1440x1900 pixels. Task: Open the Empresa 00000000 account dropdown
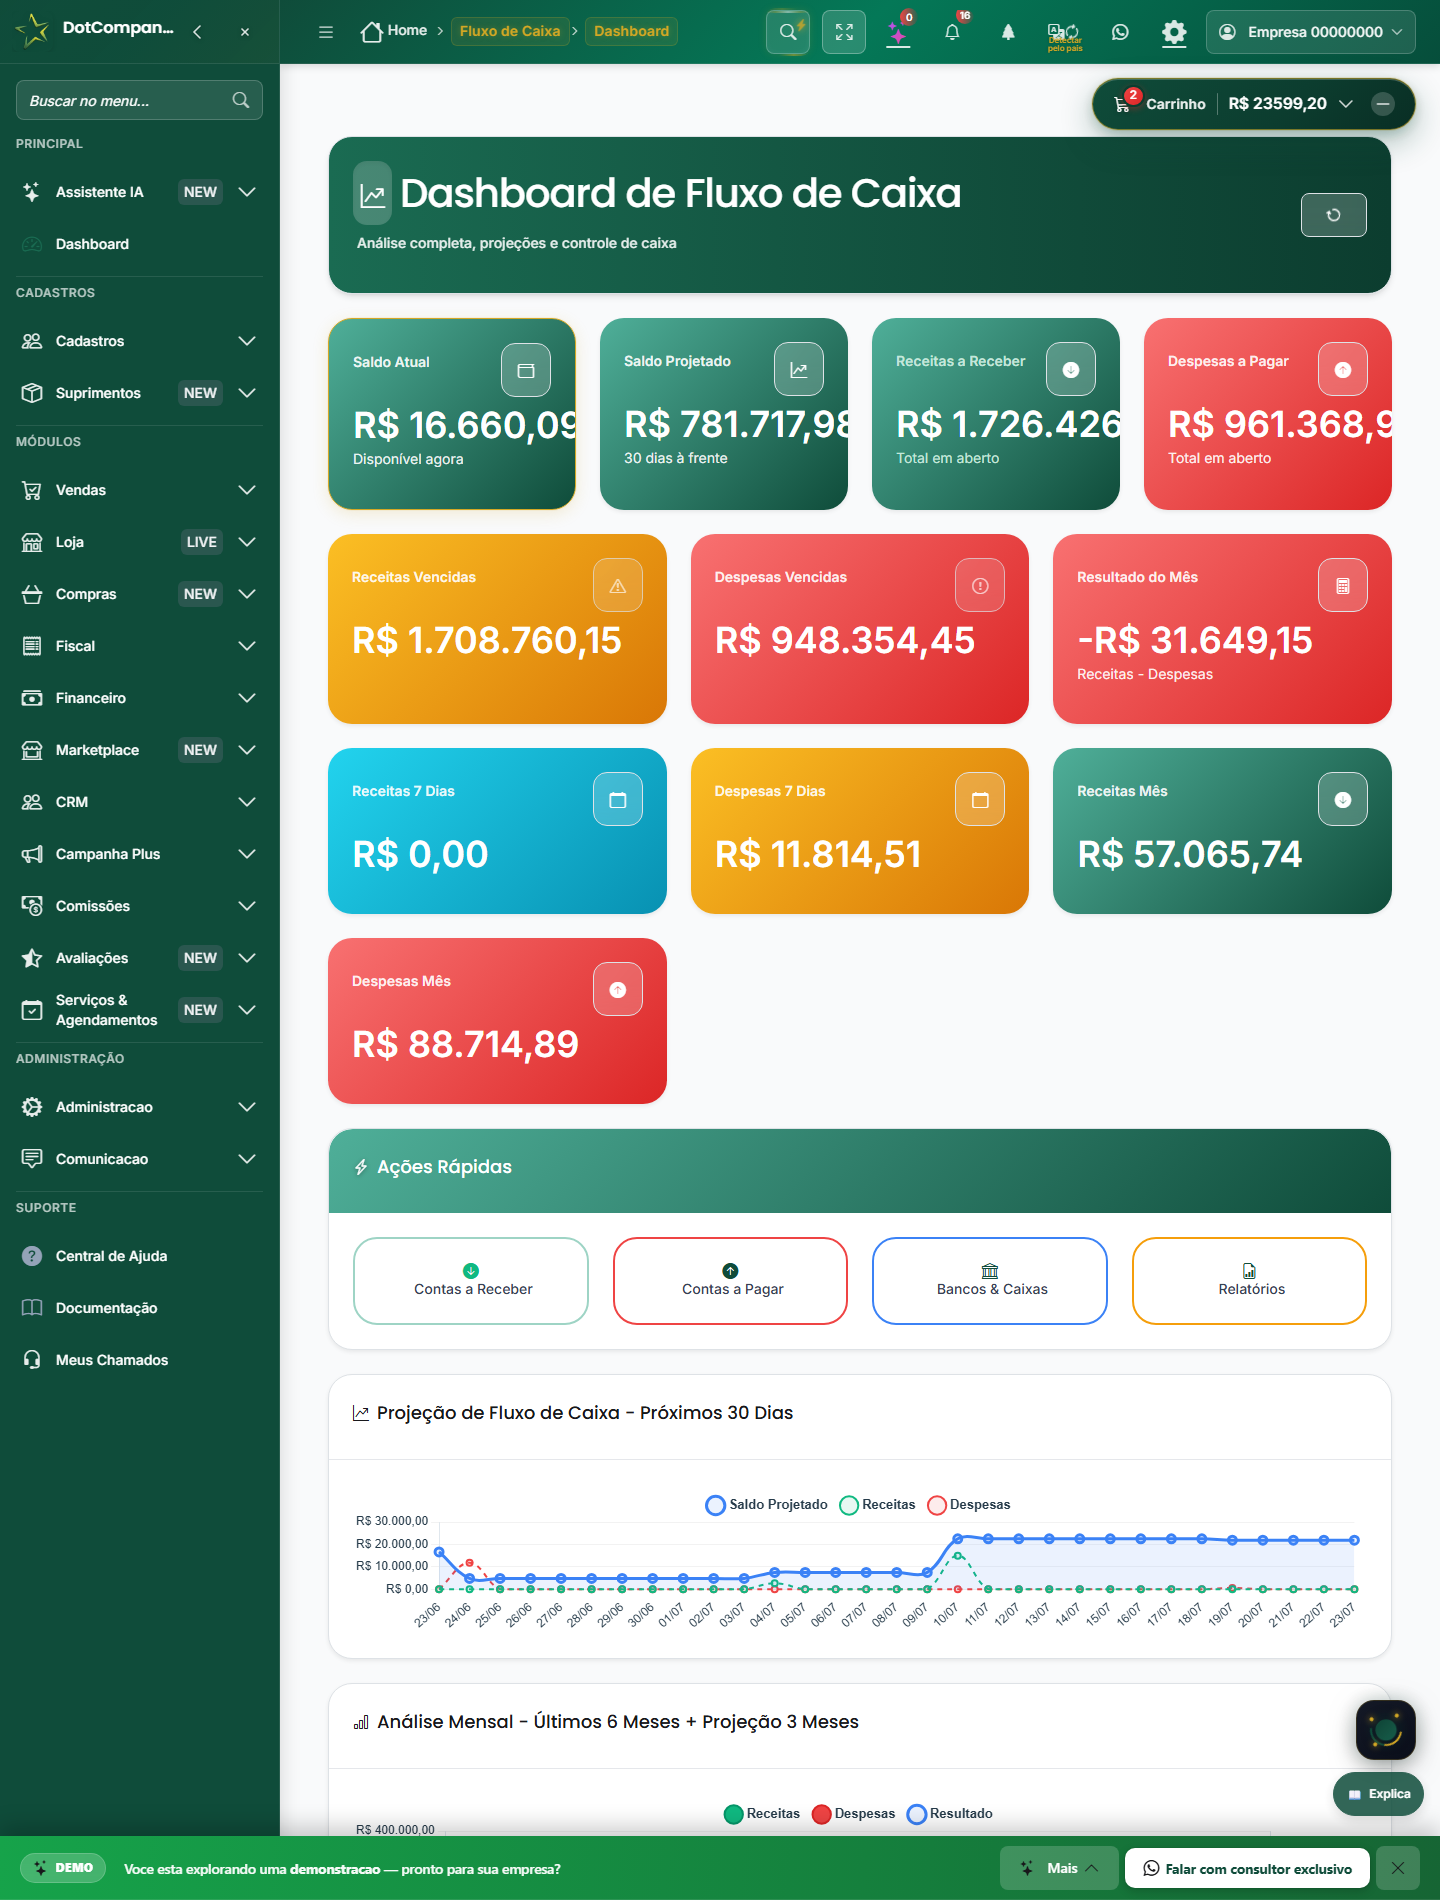click(1311, 32)
